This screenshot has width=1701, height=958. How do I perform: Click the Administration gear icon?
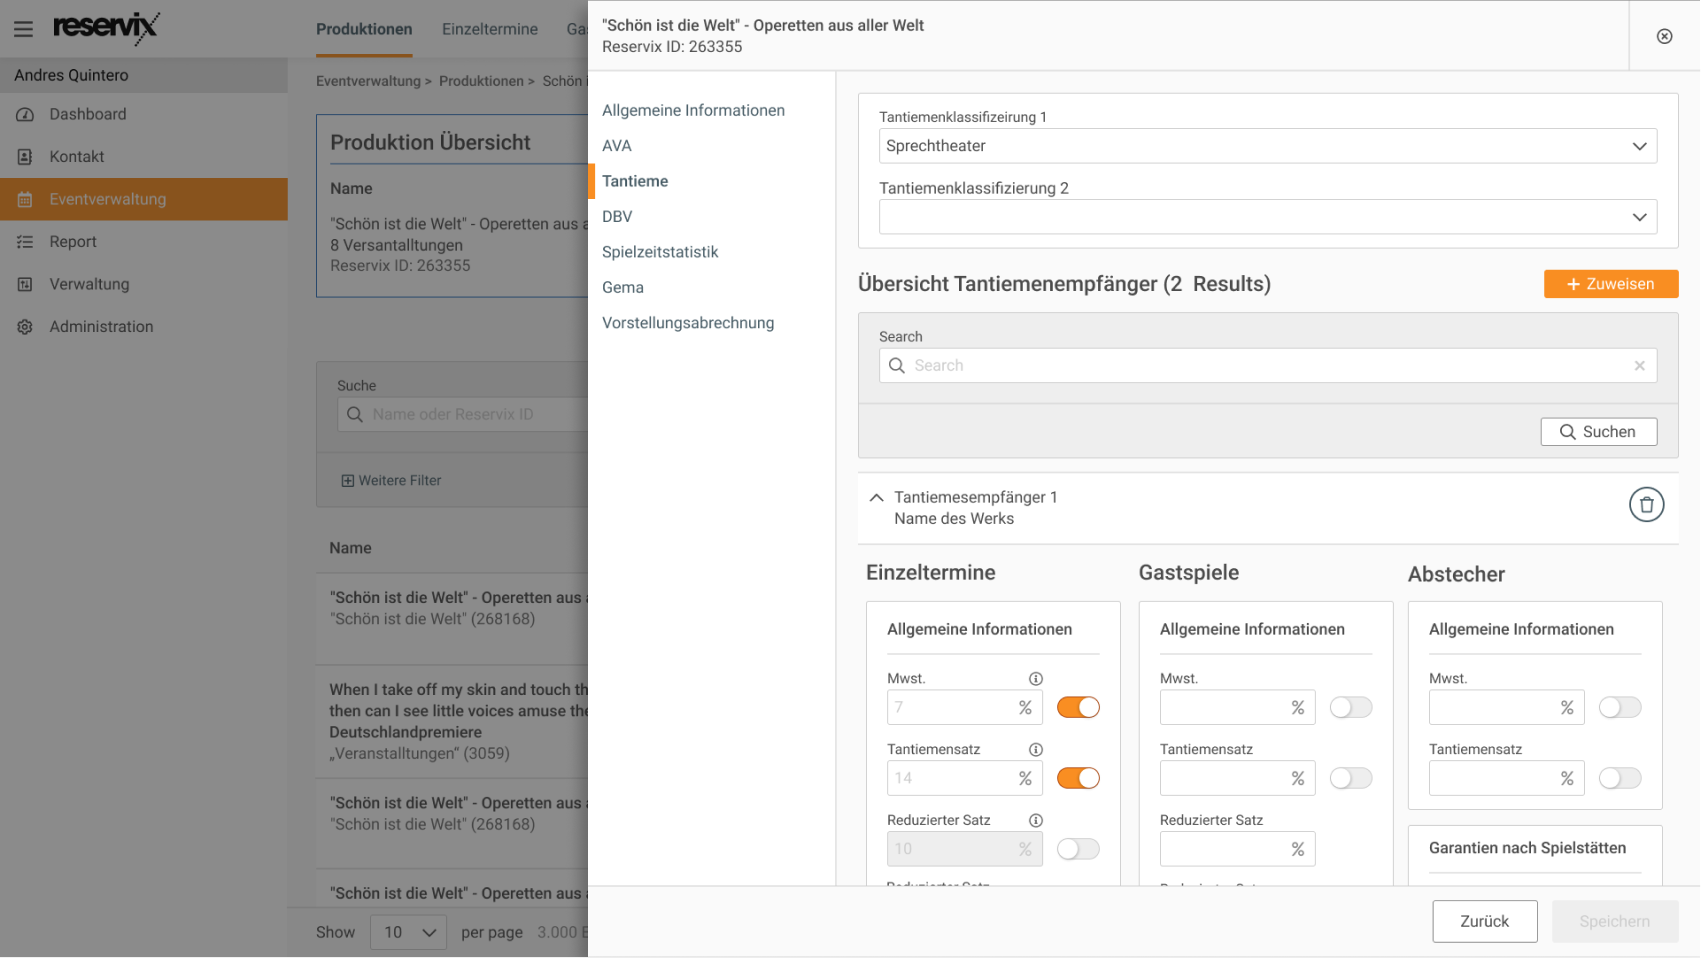pos(25,327)
